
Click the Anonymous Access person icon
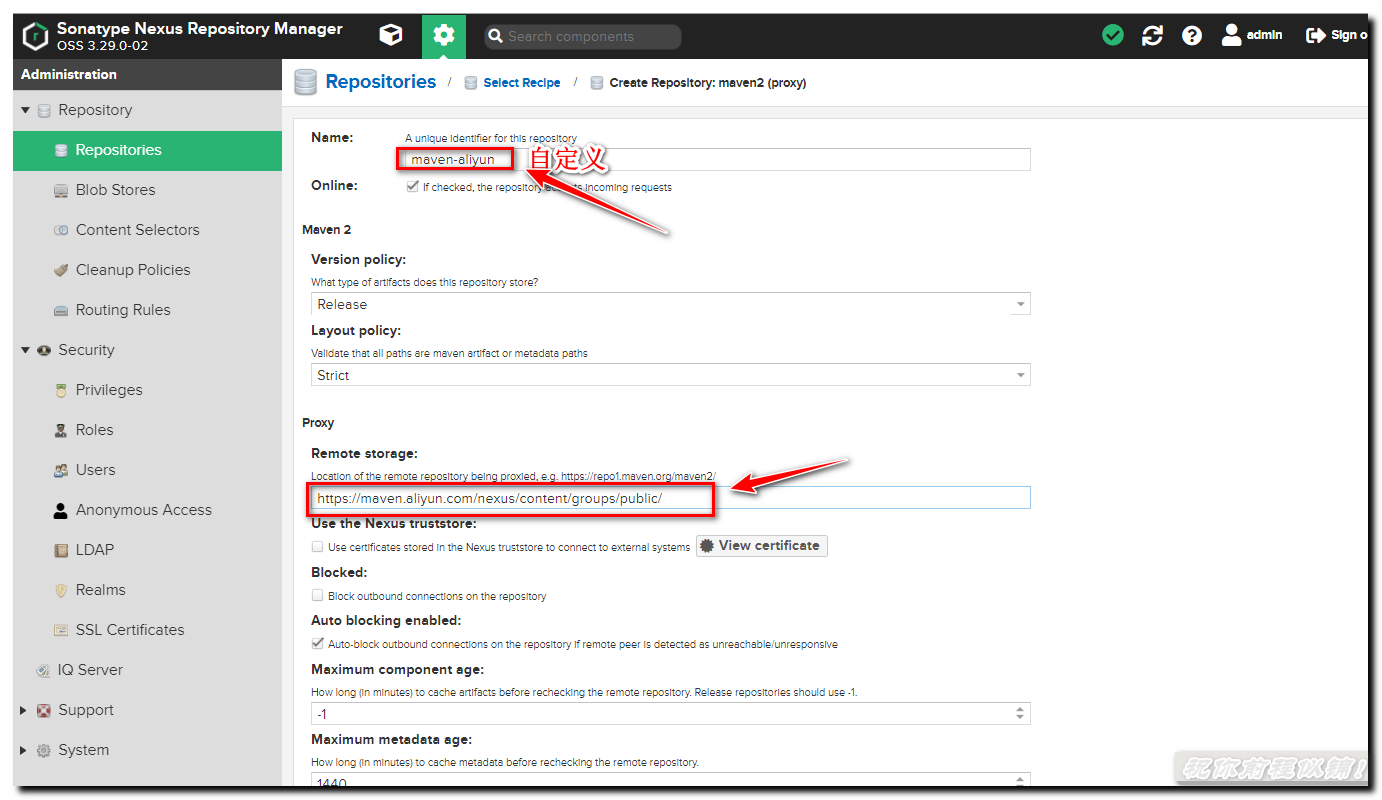(x=60, y=510)
